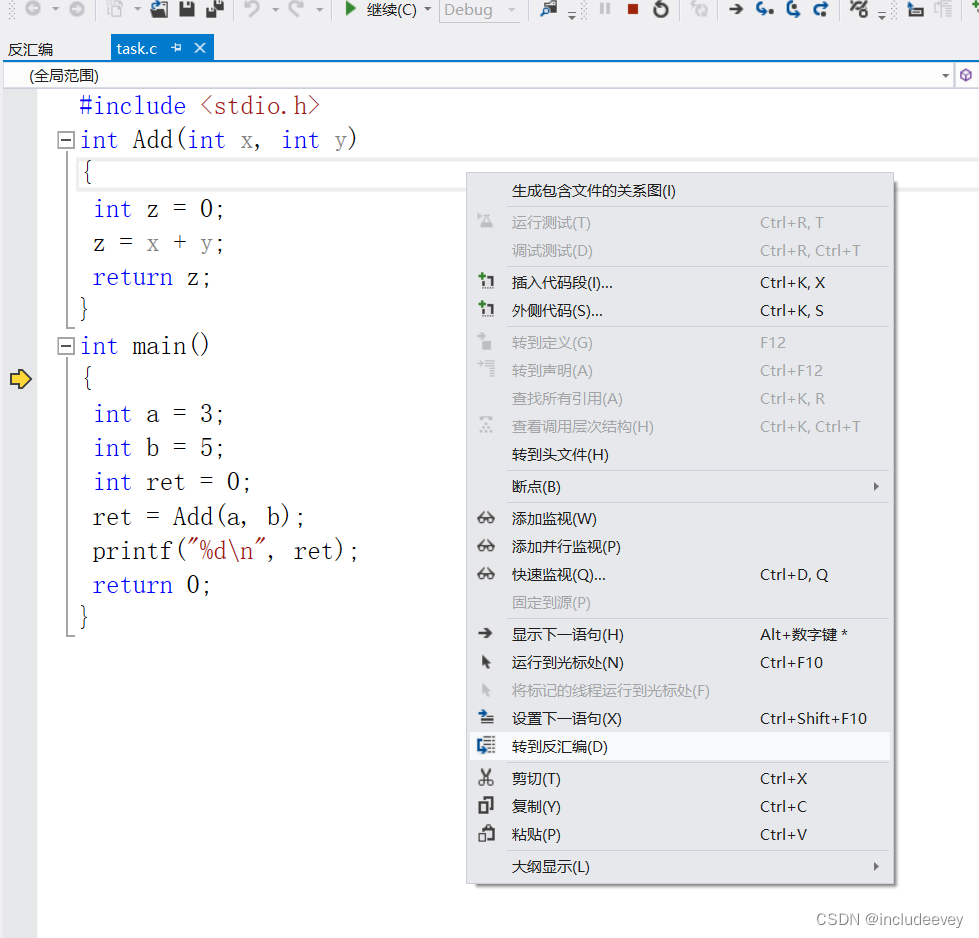This screenshot has height=938, width=979.
Task: Open the 大纲显示(L) submenu
Action: click(x=680, y=867)
